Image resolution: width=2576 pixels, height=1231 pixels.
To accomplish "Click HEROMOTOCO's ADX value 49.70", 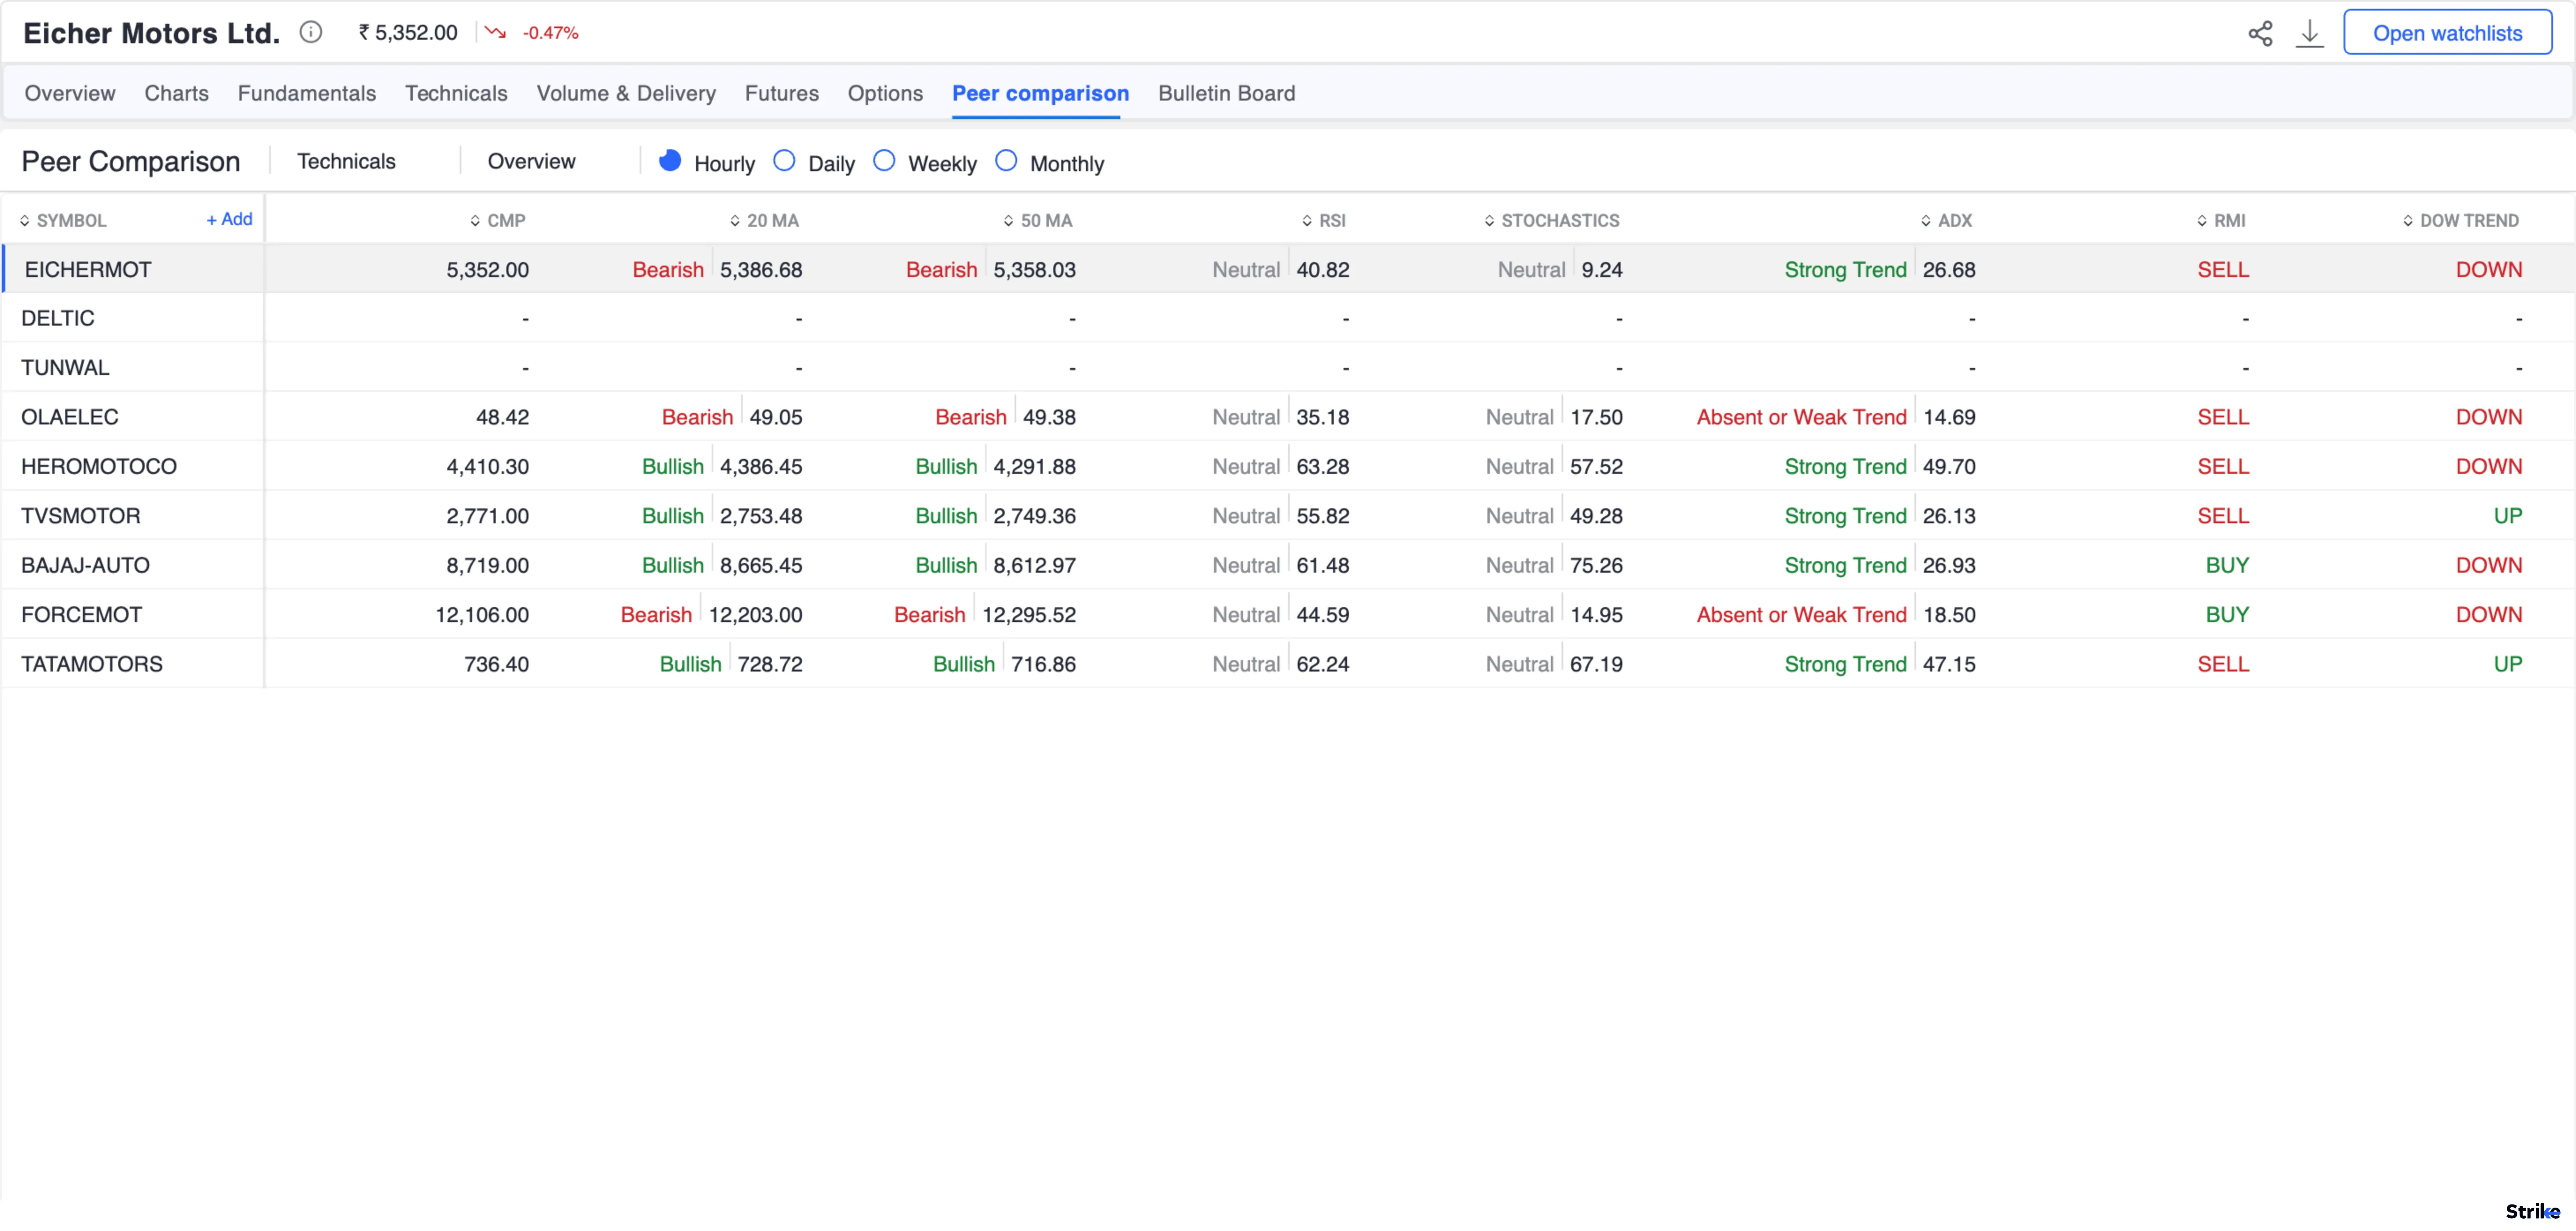I will pyautogui.click(x=1949, y=466).
